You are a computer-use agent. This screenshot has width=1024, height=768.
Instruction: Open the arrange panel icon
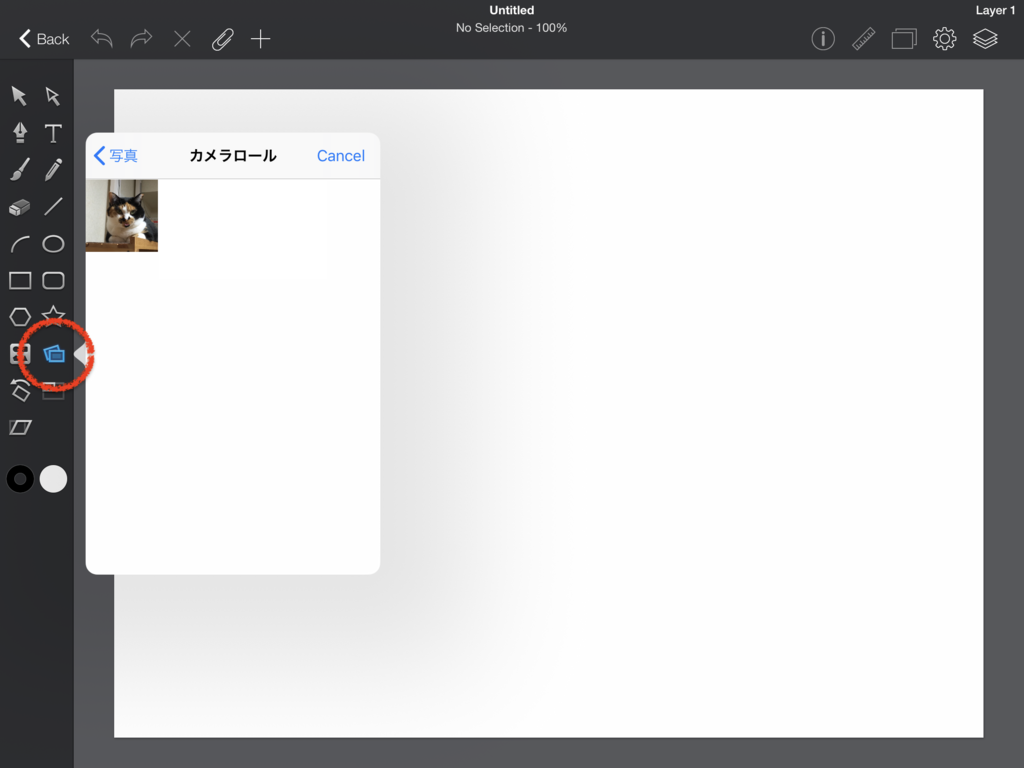click(904, 39)
